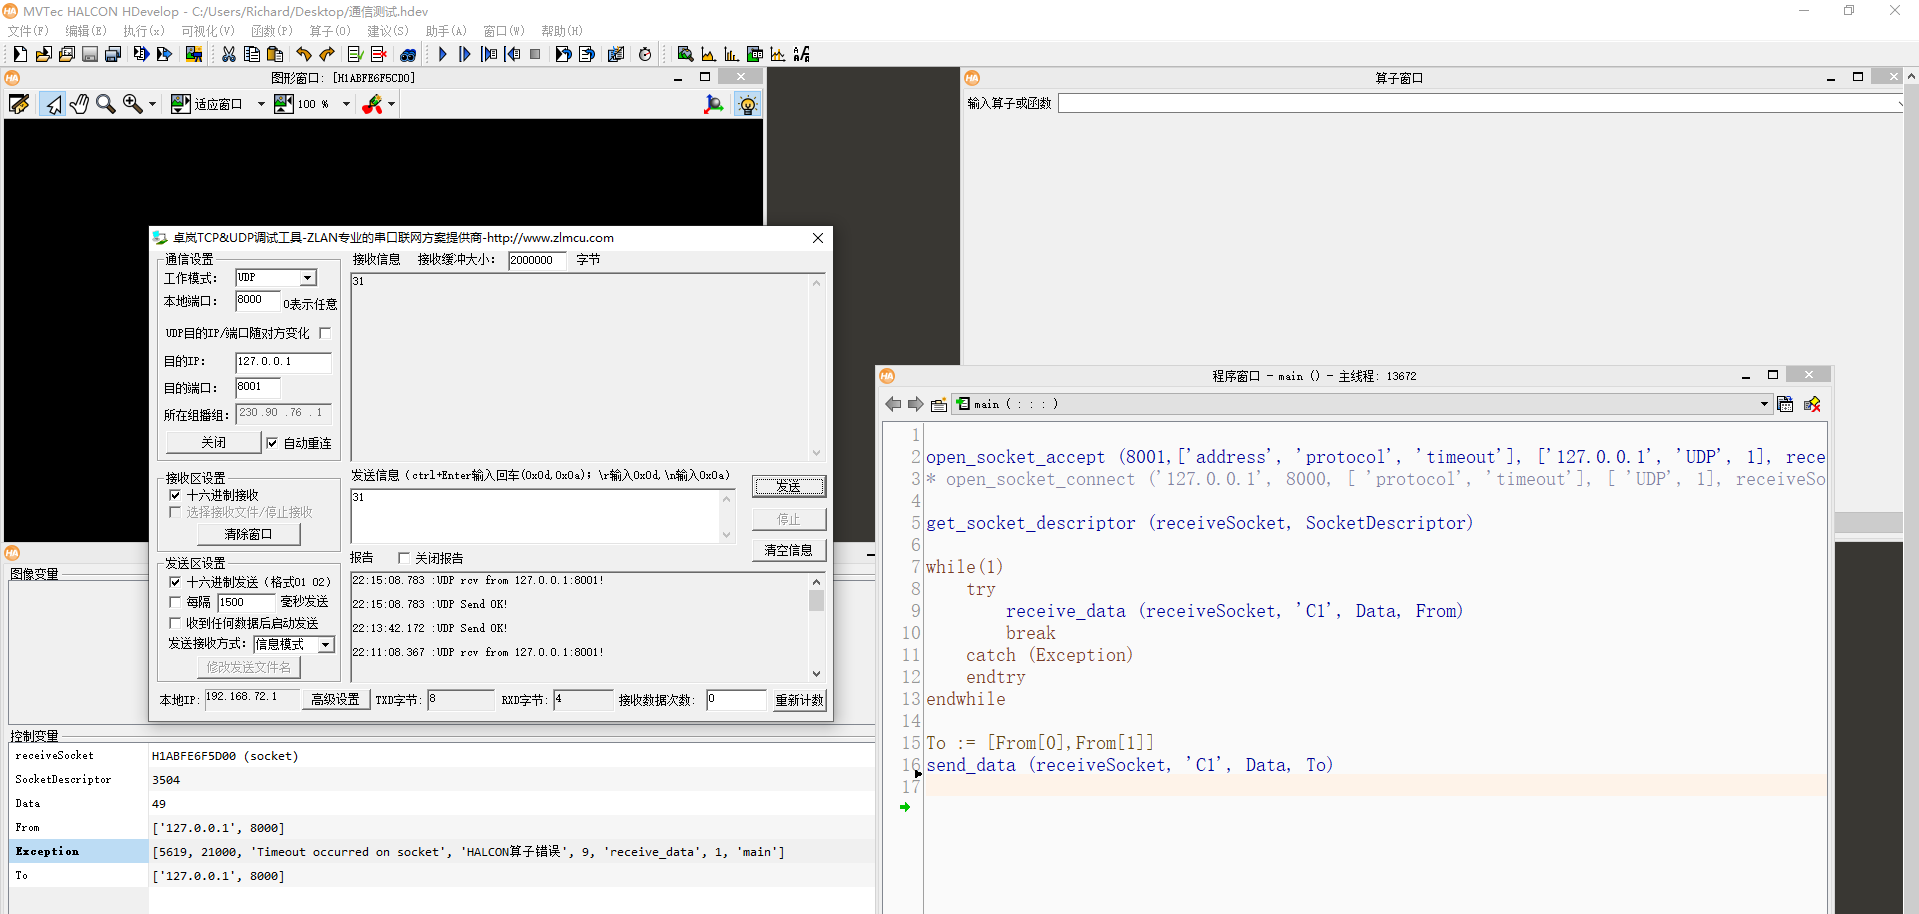
Task: Open the 工作模式 UDP mode dropdown
Action: pos(308,278)
